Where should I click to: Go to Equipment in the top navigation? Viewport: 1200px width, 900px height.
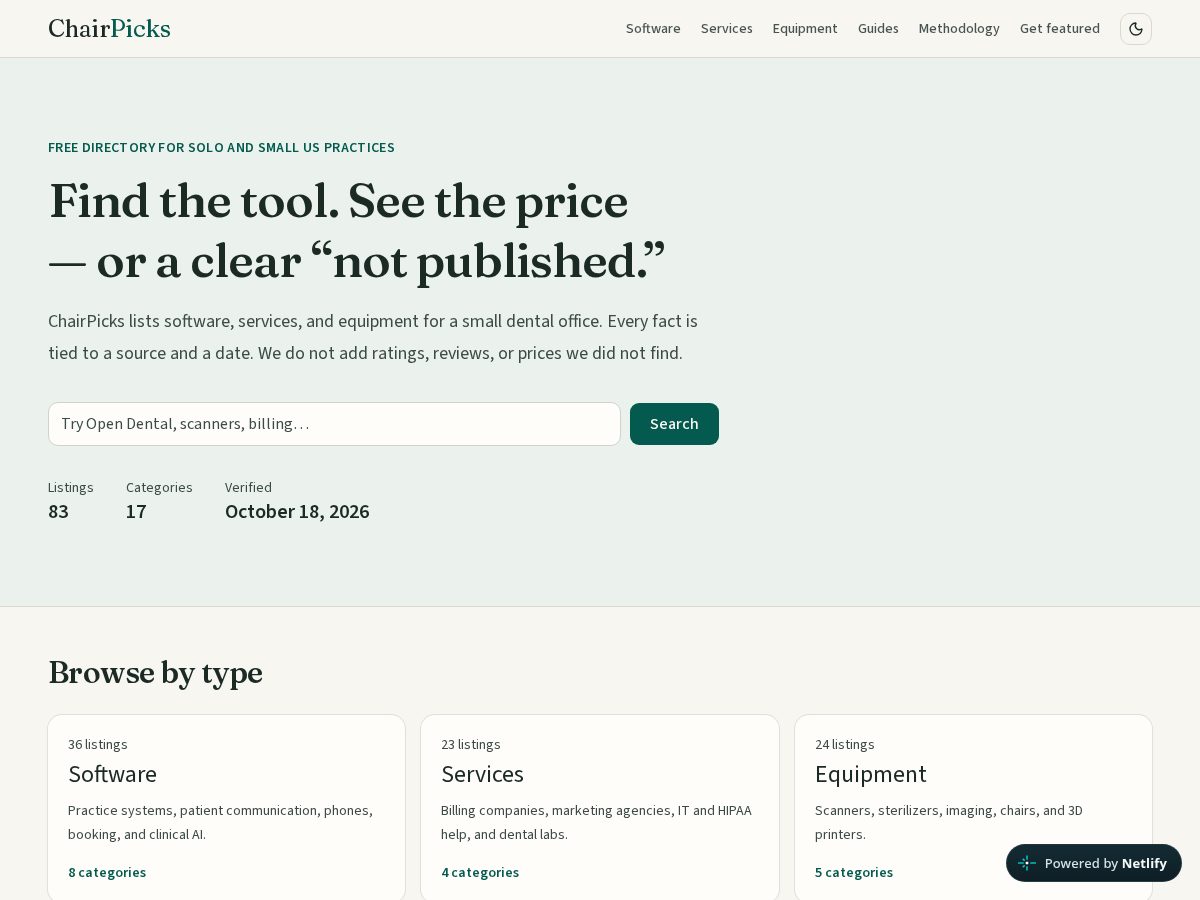click(x=805, y=28)
